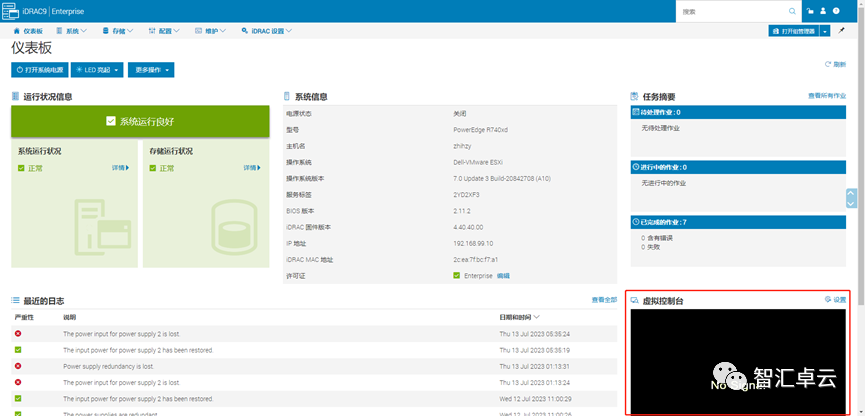This screenshot has height=416, width=865.
Task: Click the green check beside 存储运行状况 正常
Action: click(153, 168)
